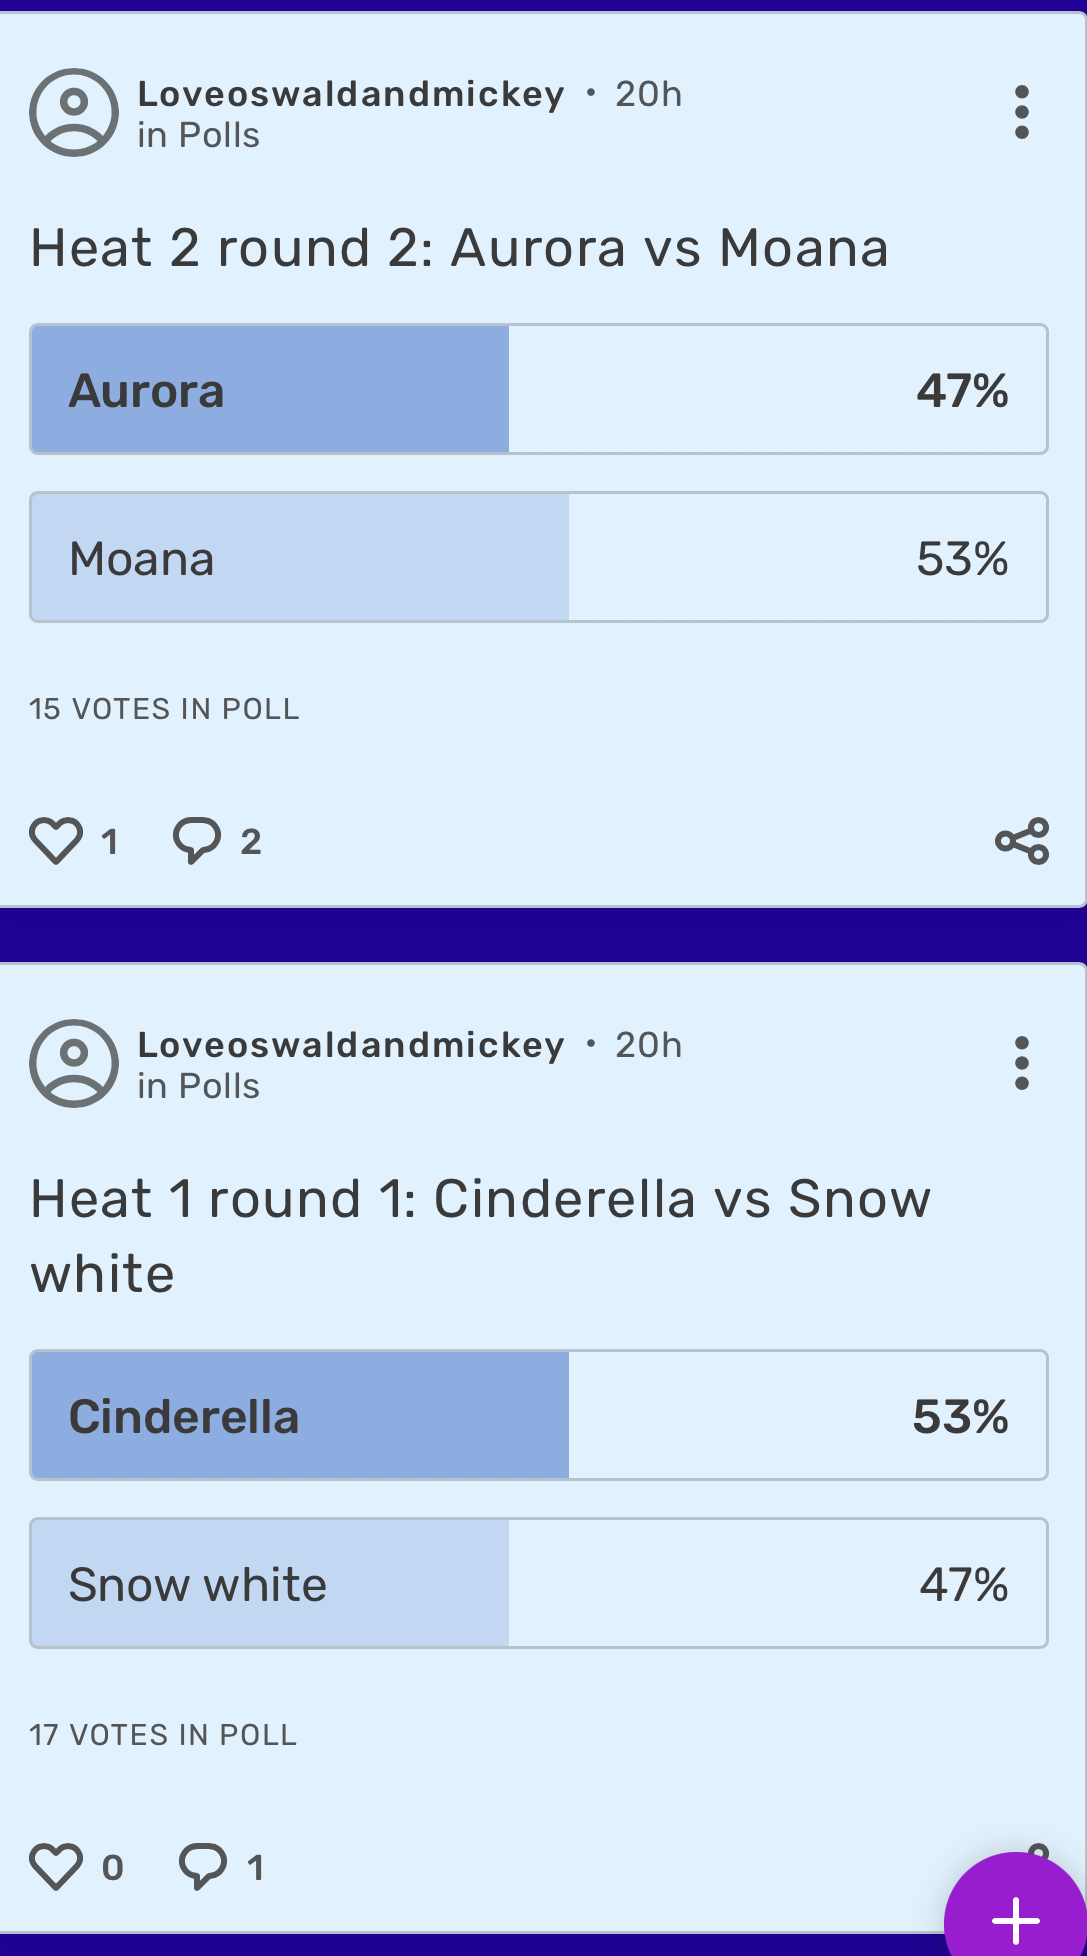This screenshot has width=1087, height=1956.
Task: Share the Aurora vs Moana poll
Action: tap(1021, 843)
